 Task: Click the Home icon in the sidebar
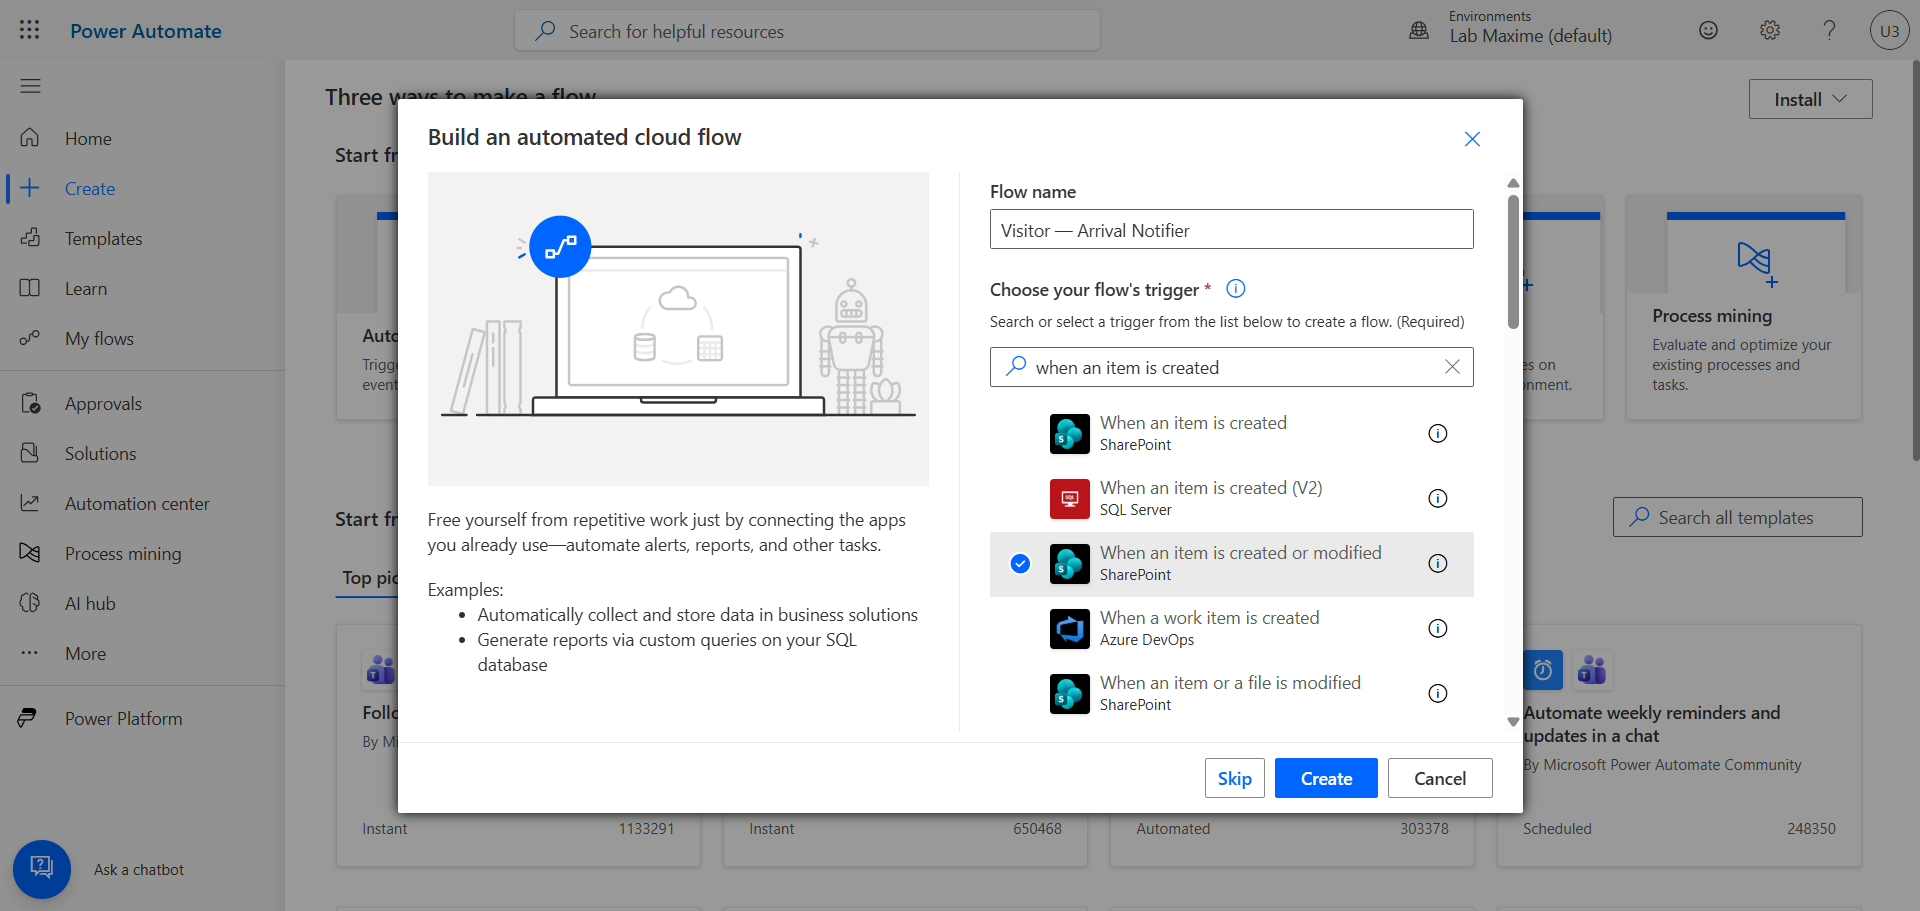(30, 138)
